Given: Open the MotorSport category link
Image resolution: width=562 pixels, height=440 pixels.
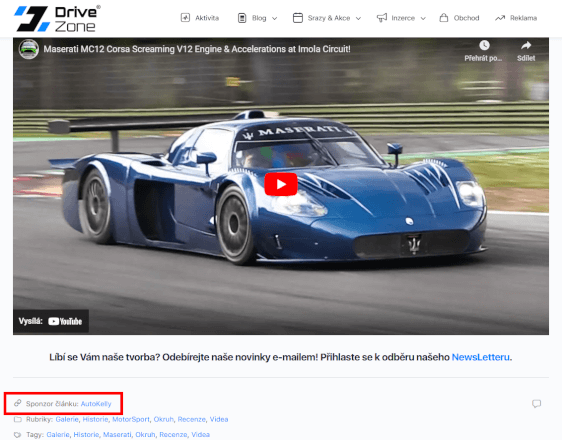Looking at the screenshot, I should (131, 419).
